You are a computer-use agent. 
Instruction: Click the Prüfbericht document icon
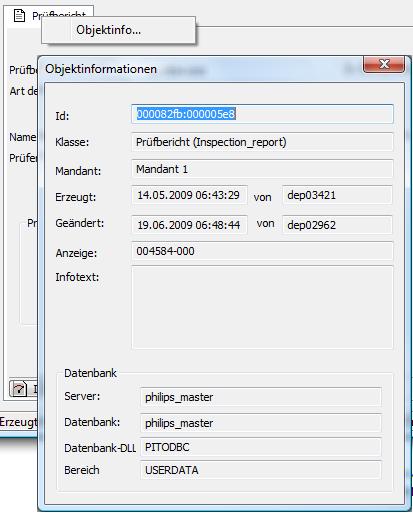coord(19,15)
